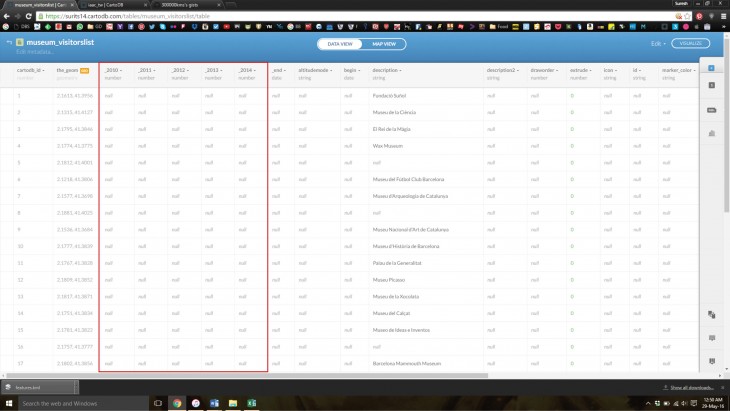
Task: Open the _2010 column header dropdown
Action: tap(112, 70)
